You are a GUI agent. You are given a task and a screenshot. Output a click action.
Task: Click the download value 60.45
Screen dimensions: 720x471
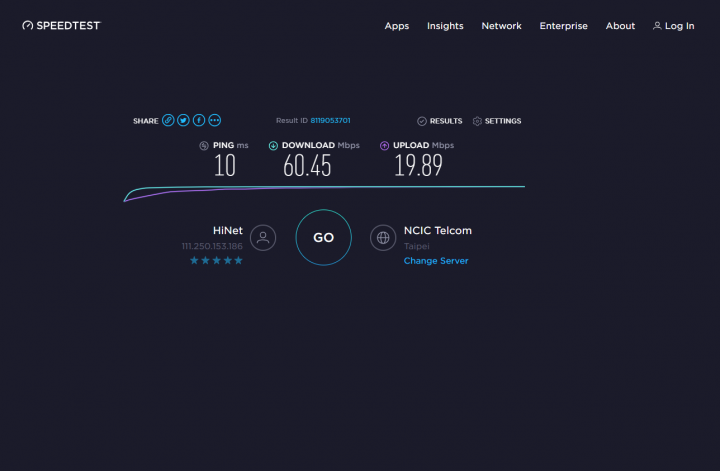[307, 166]
